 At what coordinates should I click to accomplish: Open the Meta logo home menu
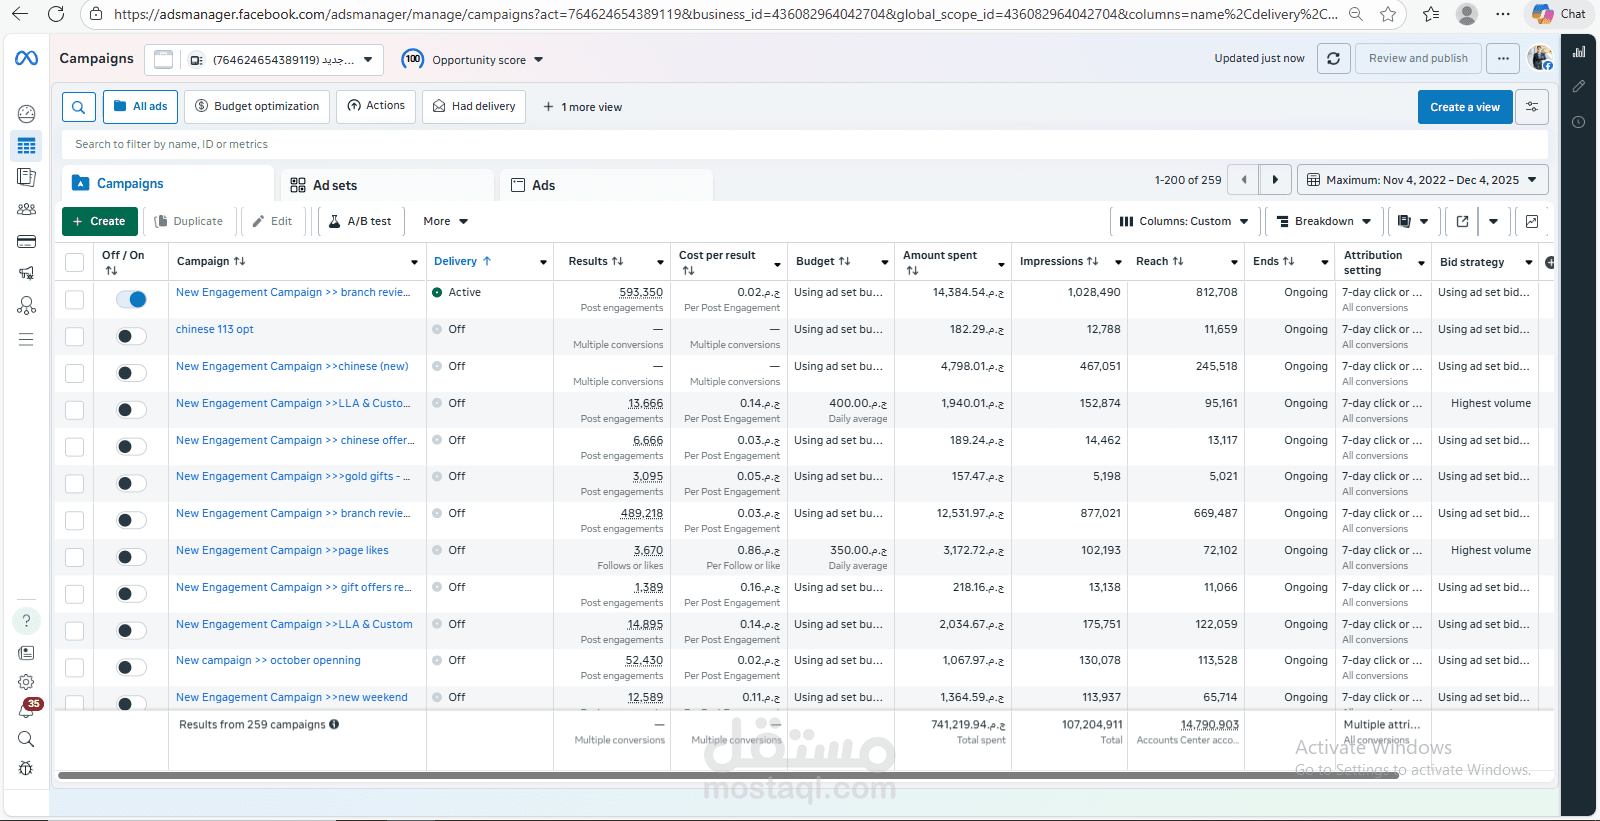27,59
